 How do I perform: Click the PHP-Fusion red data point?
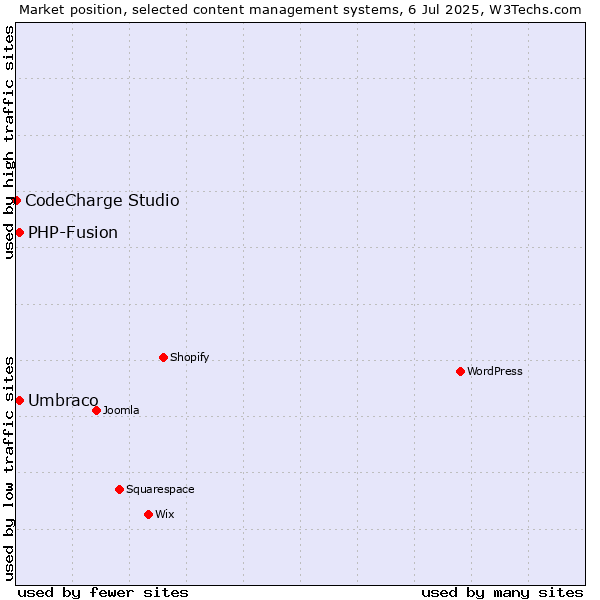[x=20, y=233]
